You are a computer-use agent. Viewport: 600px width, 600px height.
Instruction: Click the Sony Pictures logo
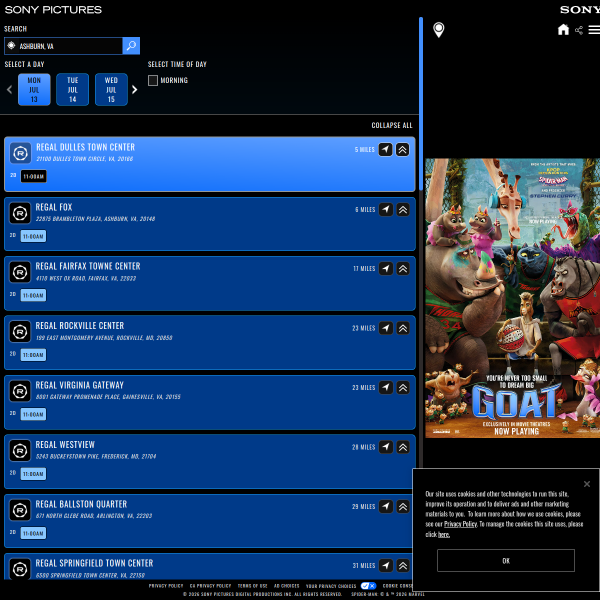(53, 10)
